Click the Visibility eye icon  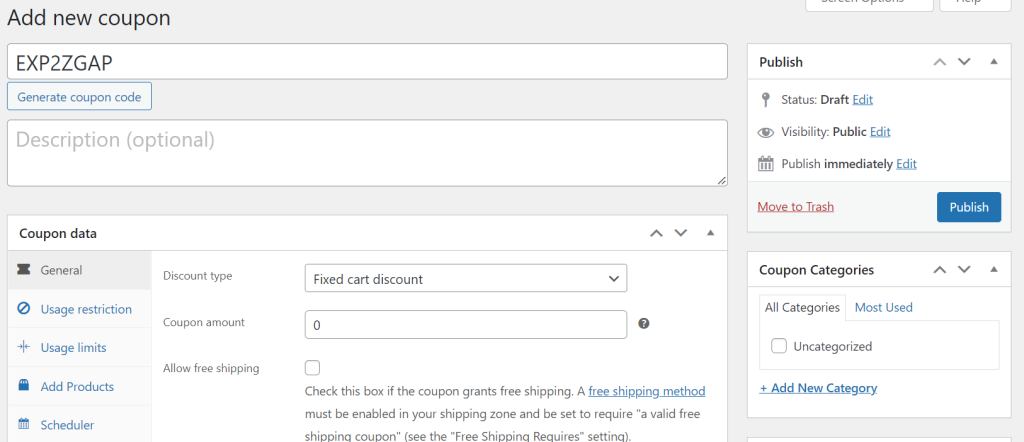pyautogui.click(x=765, y=133)
